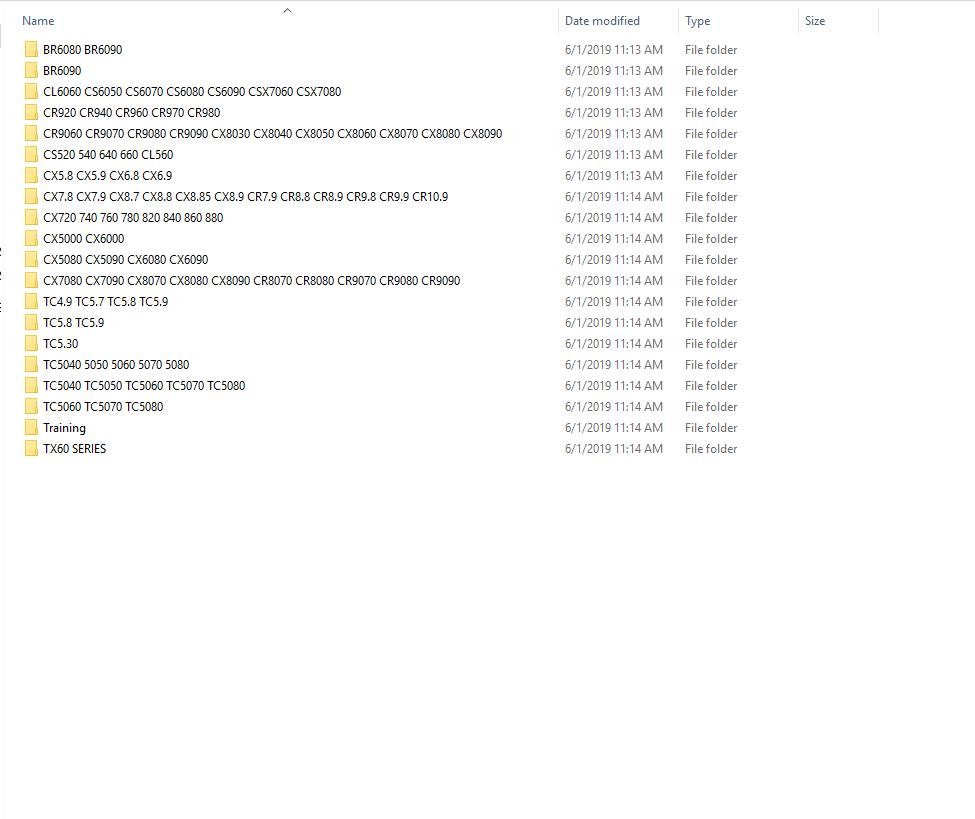Click date modified of CS520 540 640 row
The height and width of the screenshot is (819, 975).
tap(614, 155)
